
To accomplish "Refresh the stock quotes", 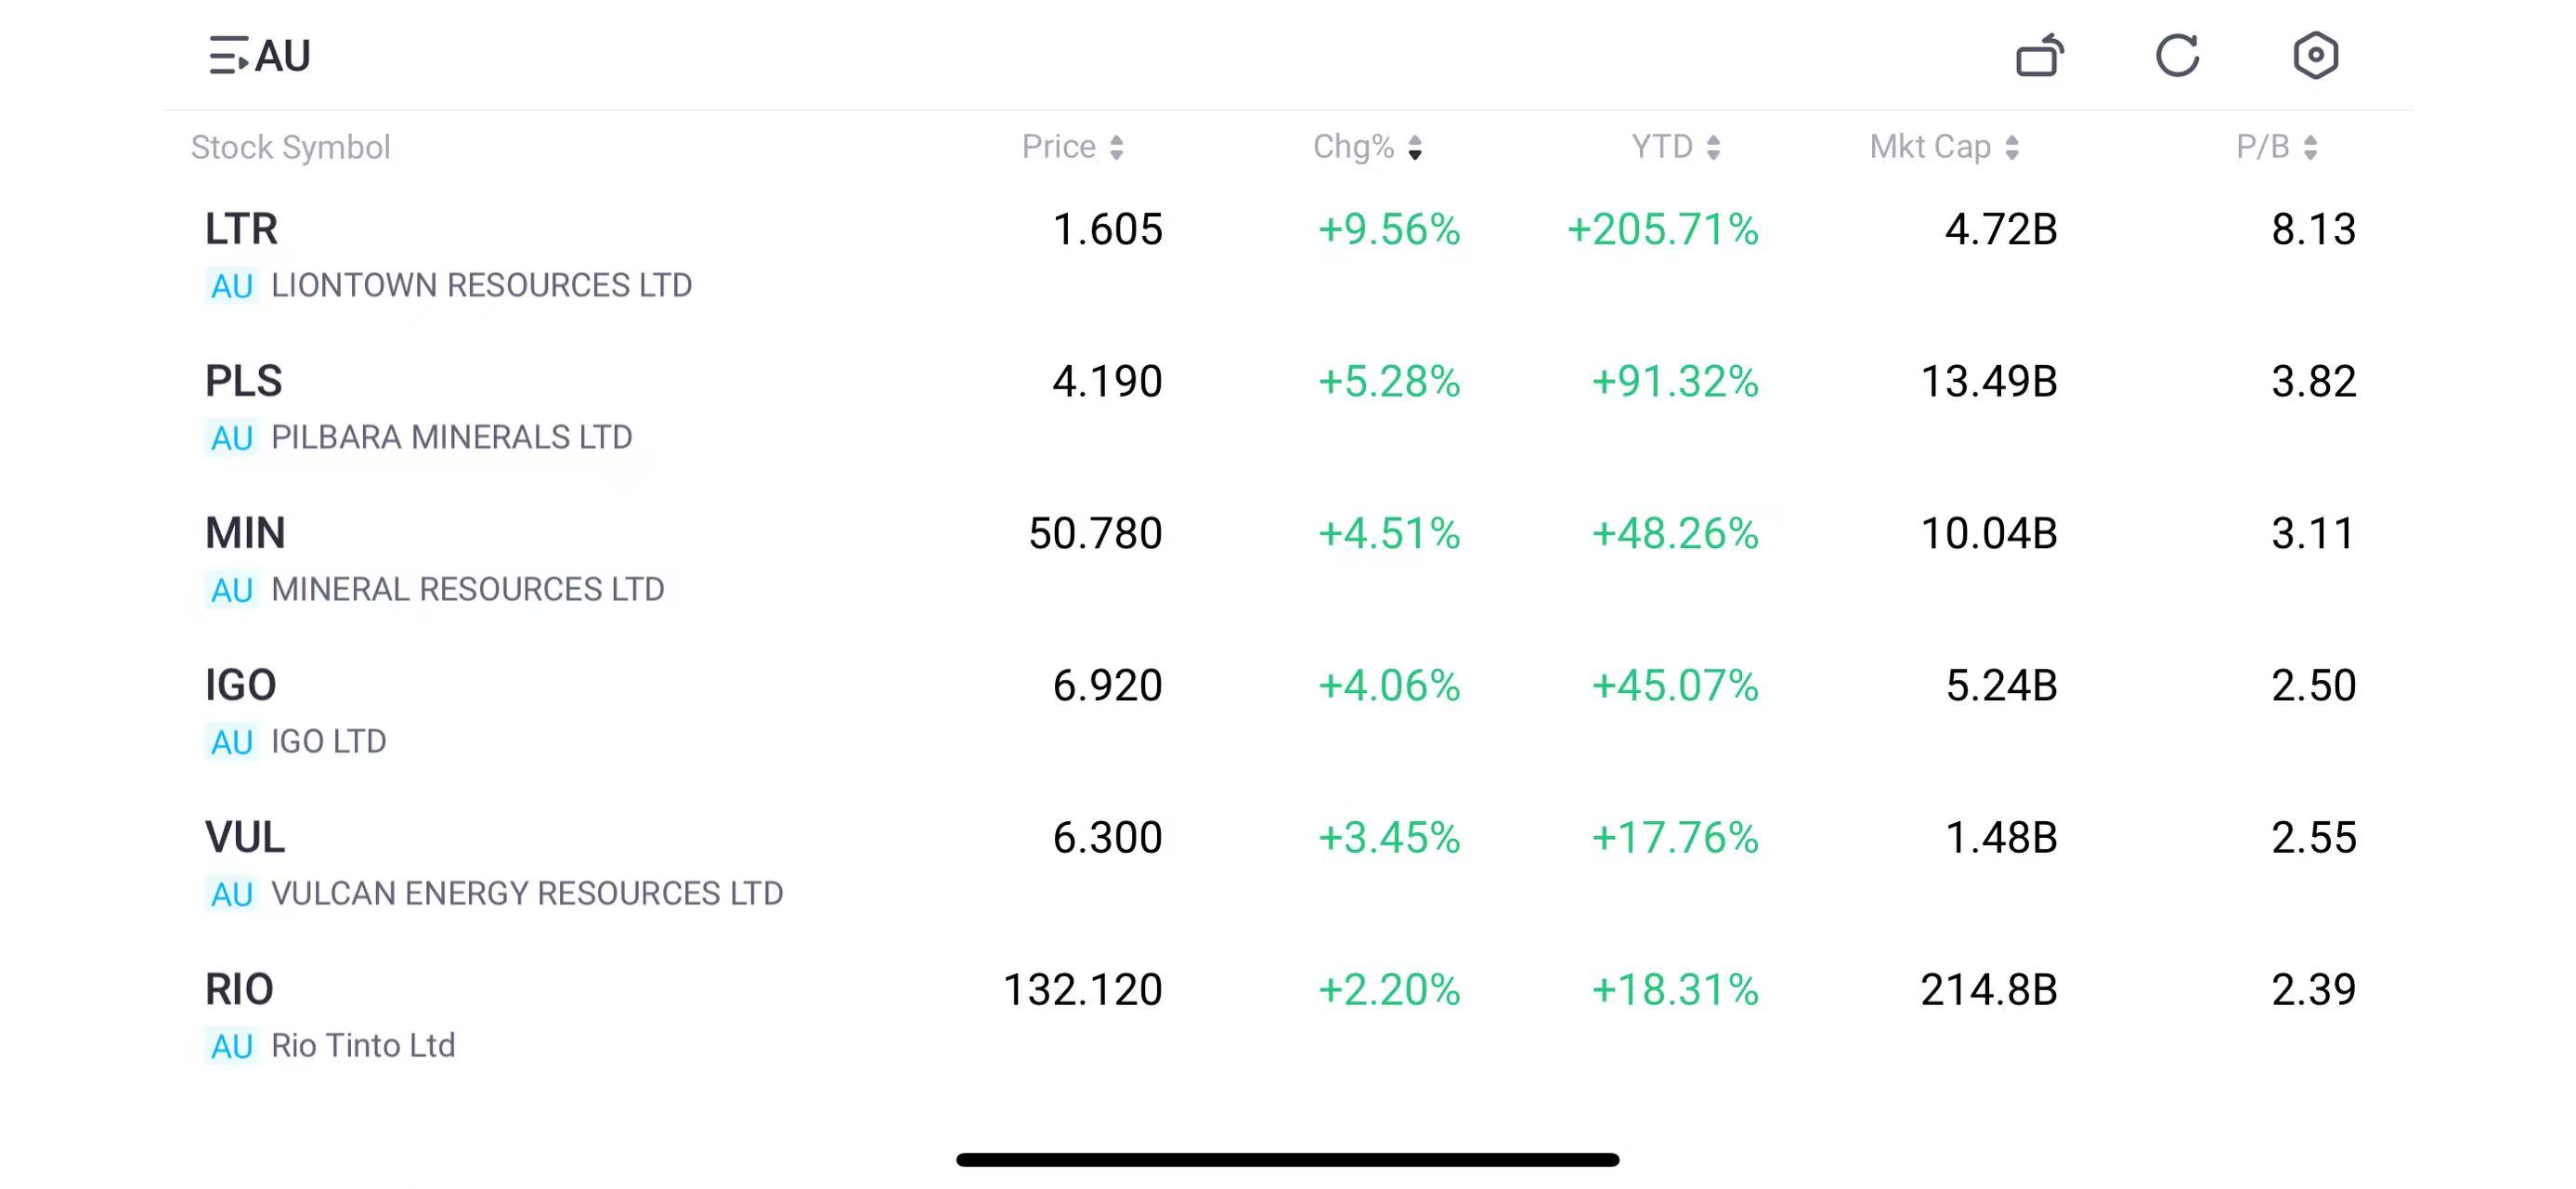I will point(2177,55).
